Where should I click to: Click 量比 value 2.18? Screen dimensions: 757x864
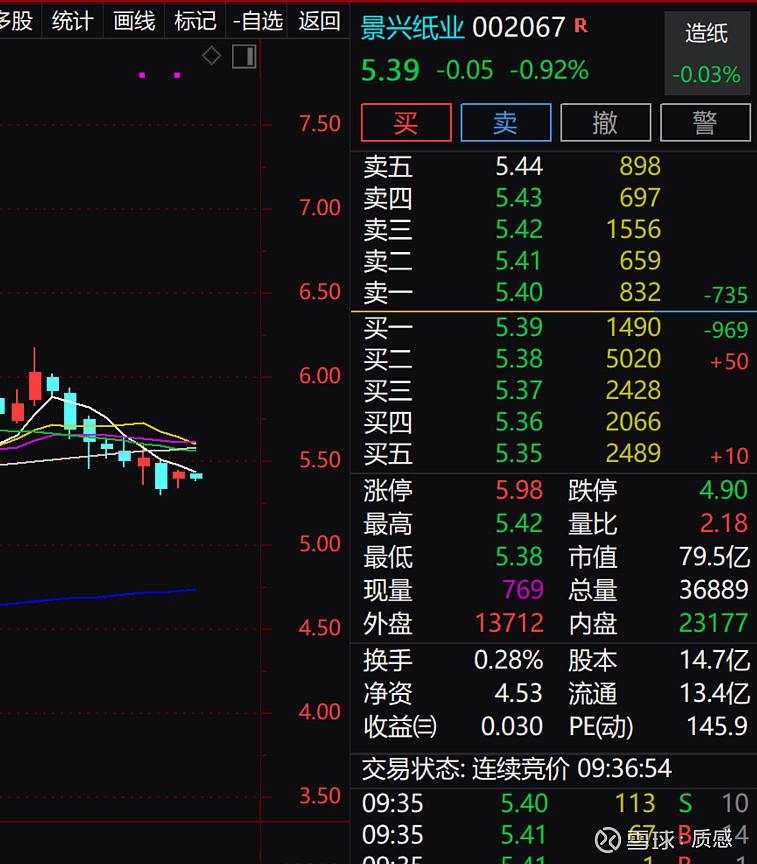tap(723, 523)
